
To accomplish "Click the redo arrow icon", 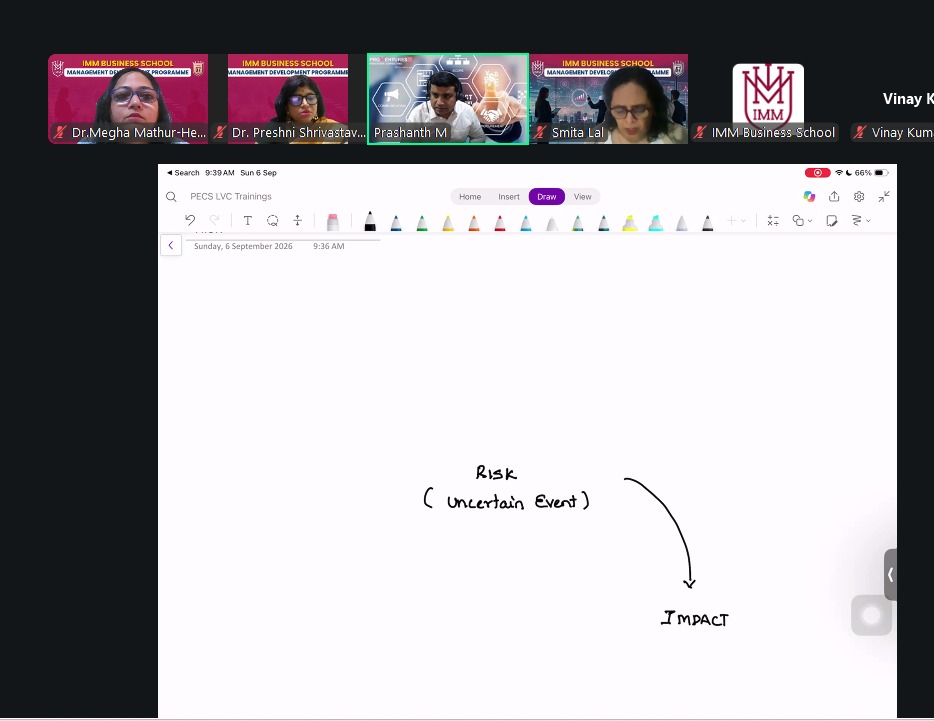I will (x=214, y=220).
